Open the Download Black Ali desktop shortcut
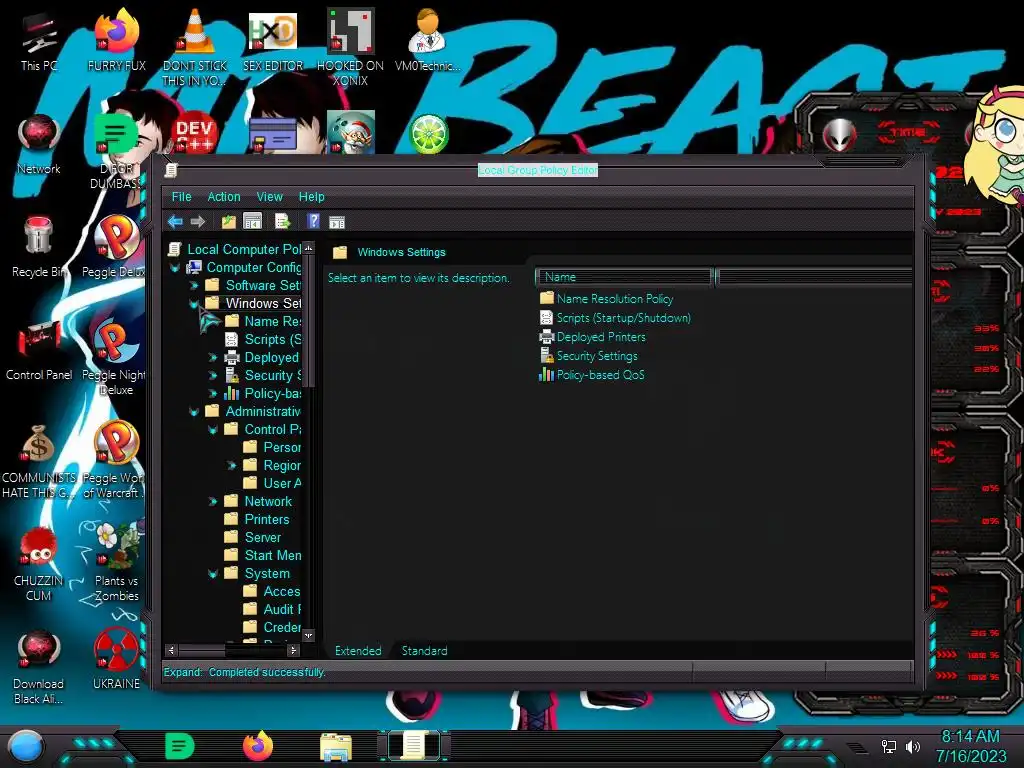The height and width of the screenshot is (768, 1024). (x=39, y=667)
